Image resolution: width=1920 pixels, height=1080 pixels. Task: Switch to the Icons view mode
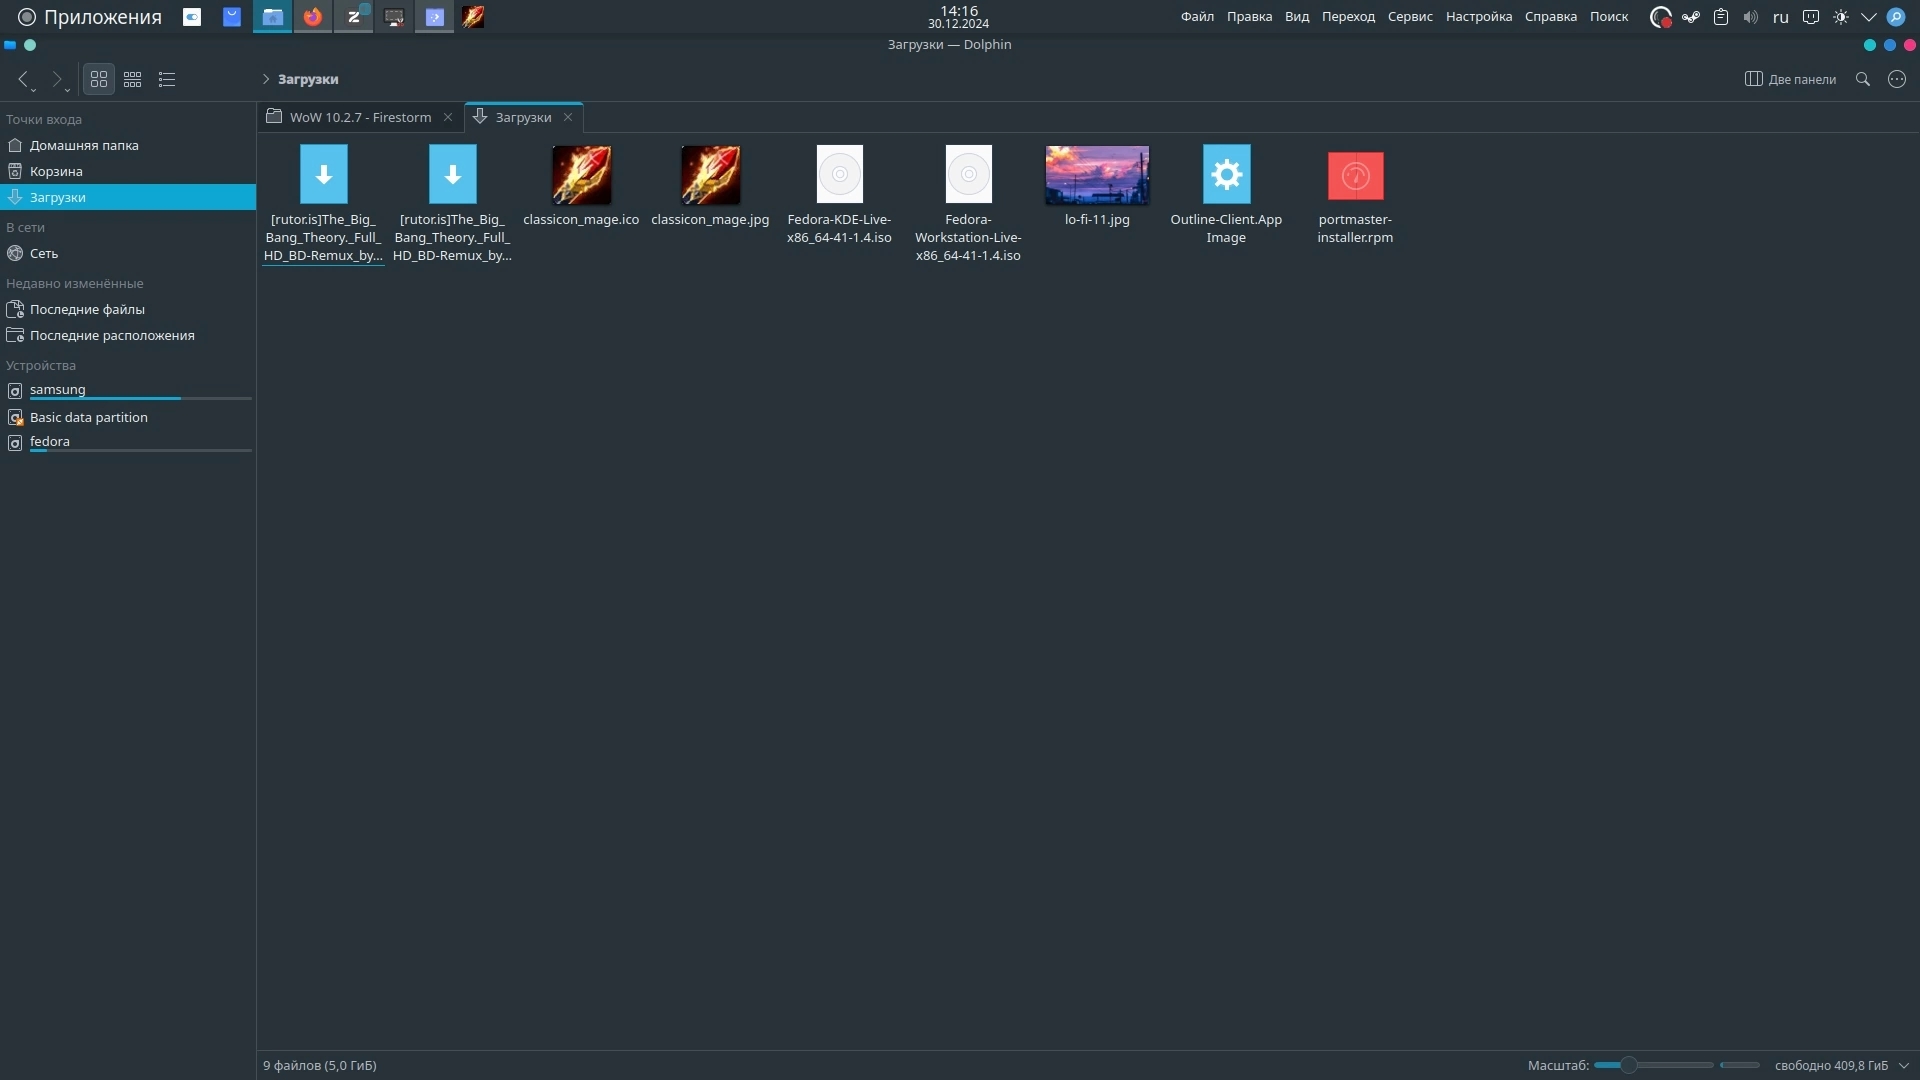(99, 79)
